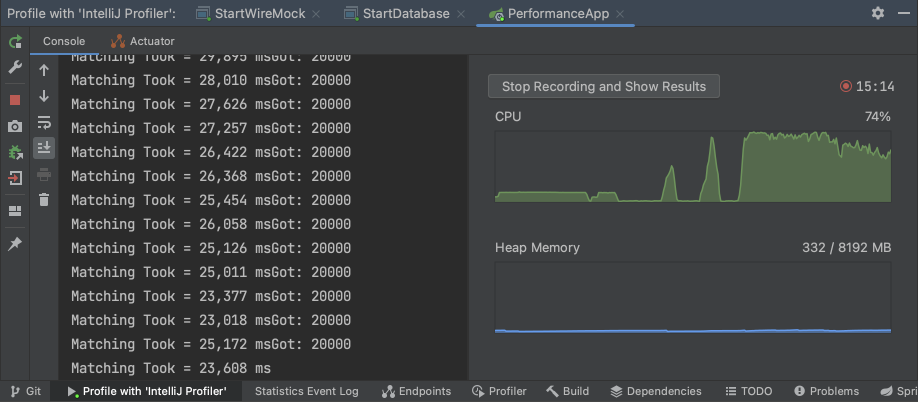The height and width of the screenshot is (402, 918).
Task: Click the Heap Memory chart
Action: point(693,297)
